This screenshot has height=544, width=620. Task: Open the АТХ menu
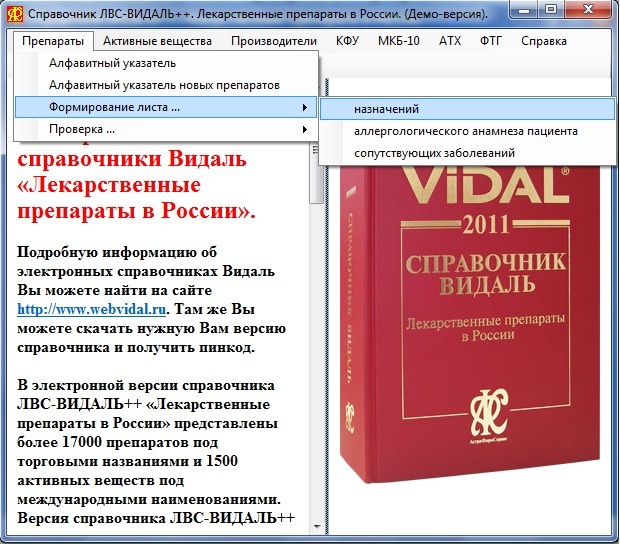450,41
